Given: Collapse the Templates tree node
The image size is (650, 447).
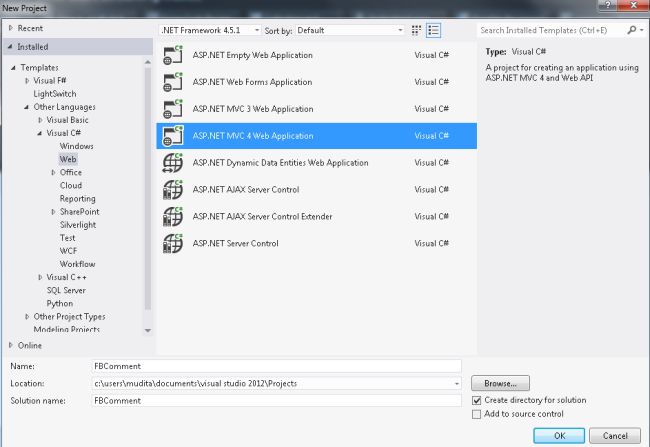Looking at the screenshot, I should click(x=13, y=68).
